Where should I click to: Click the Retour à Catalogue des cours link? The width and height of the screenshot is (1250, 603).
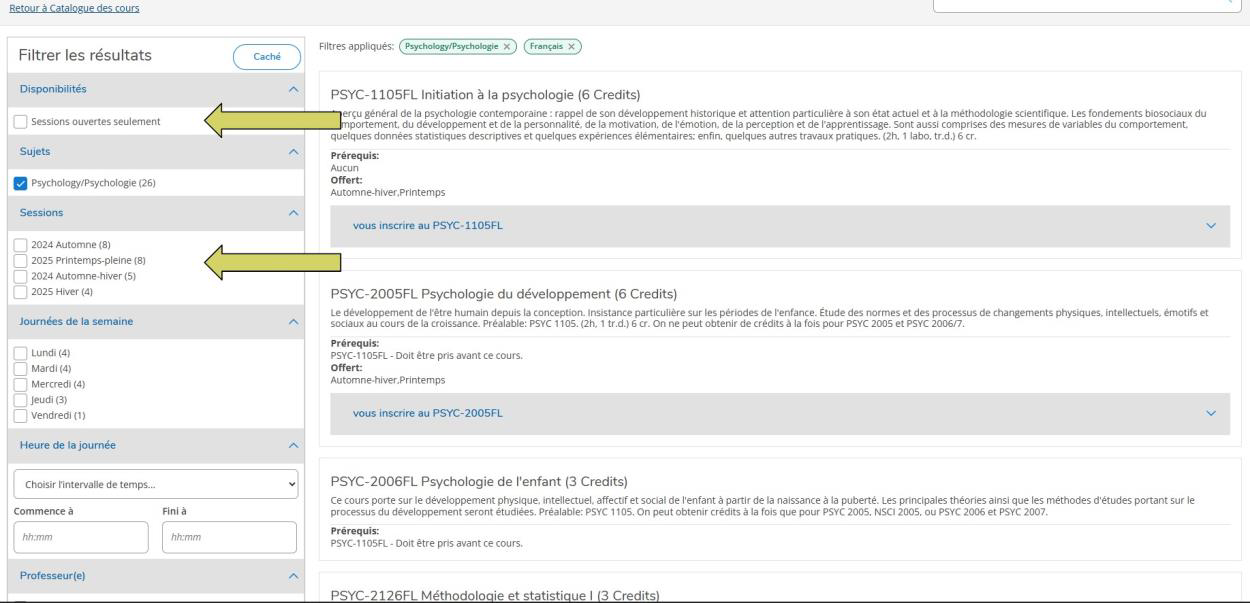point(72,8)
